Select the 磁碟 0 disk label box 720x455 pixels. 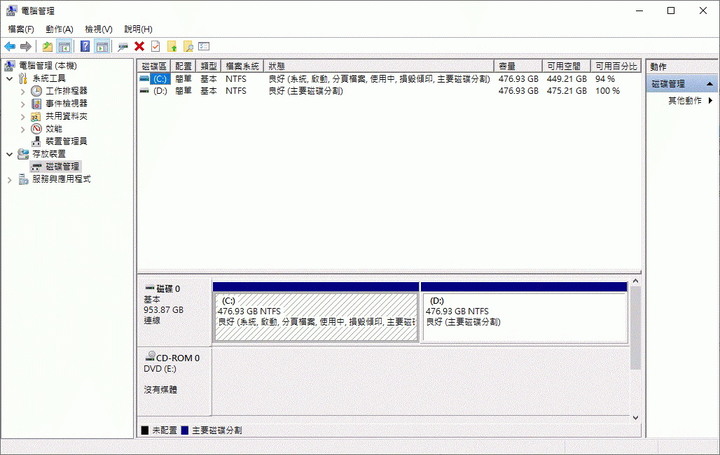[174, 311]
